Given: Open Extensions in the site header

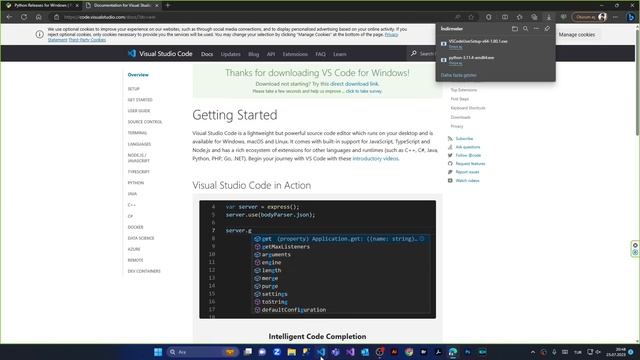Looking at the screenshot, I should (x=295, y=54).
